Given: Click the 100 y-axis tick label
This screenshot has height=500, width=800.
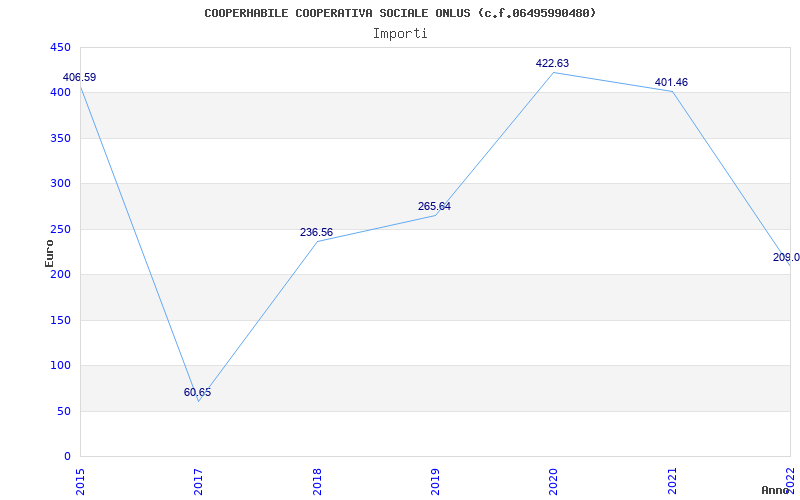Looking at the screenshot, I should pyautogui.click(x=60, y=366).
